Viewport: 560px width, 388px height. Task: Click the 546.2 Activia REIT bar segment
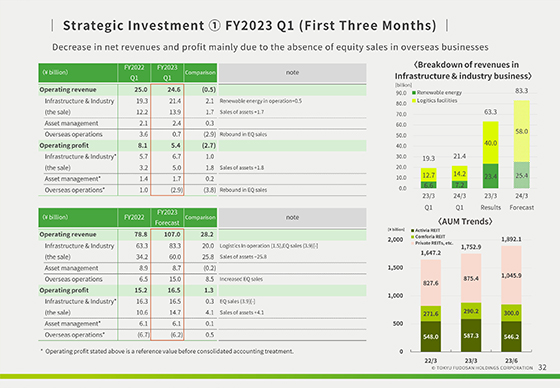(511, 337)
